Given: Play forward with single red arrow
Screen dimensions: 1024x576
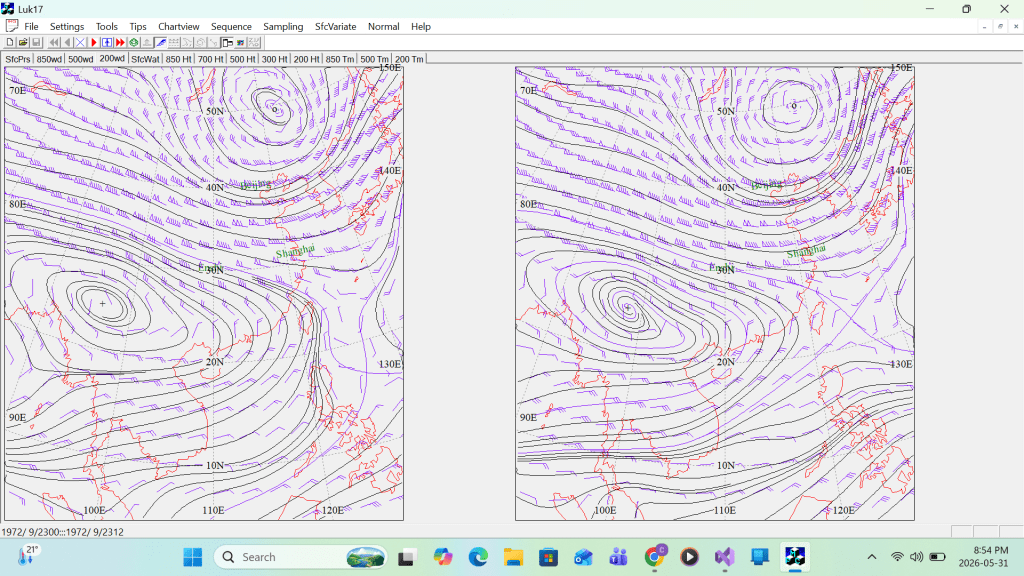Looking at the screenshot, I should [x=94, y=42].
